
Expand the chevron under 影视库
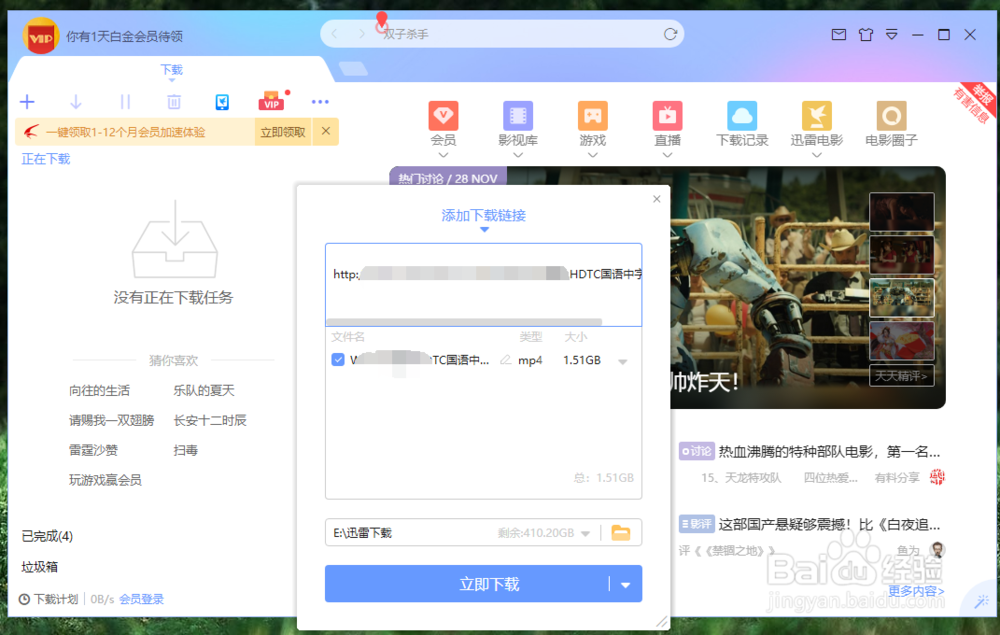click(x=518, y=155)
